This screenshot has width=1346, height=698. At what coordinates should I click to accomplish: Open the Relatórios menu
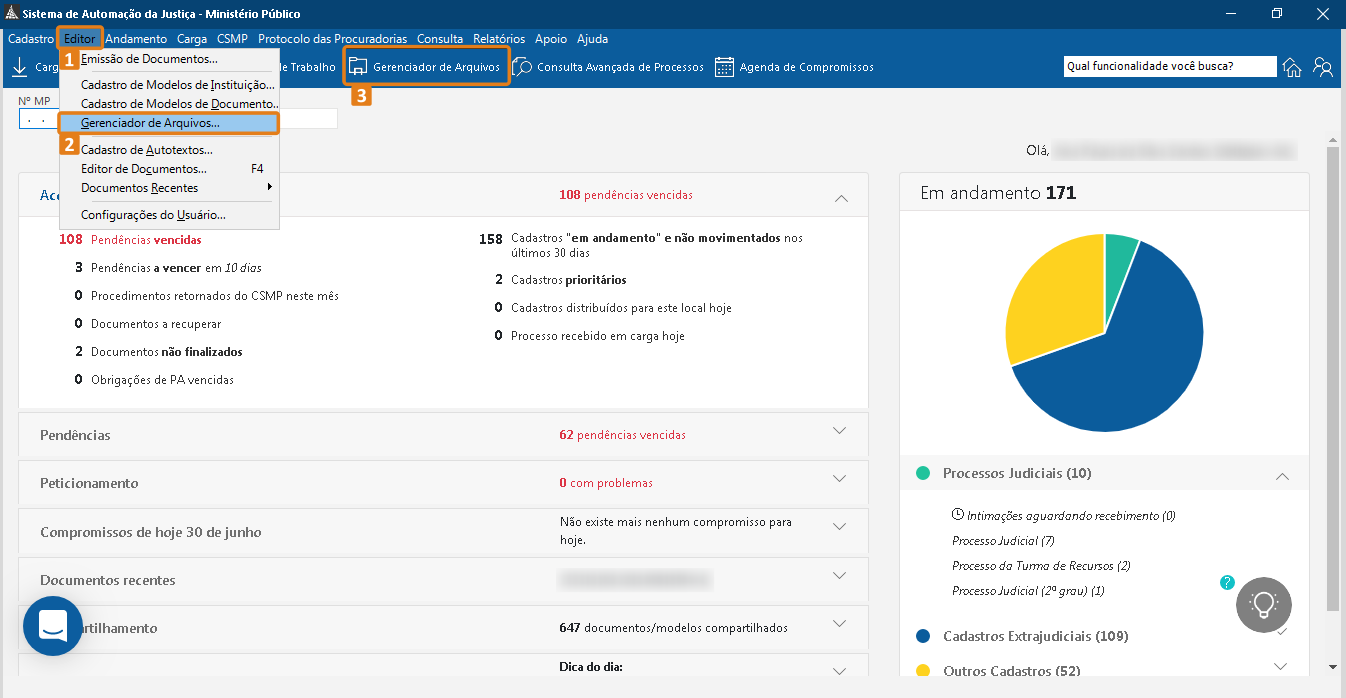click(x=499, y=39)
